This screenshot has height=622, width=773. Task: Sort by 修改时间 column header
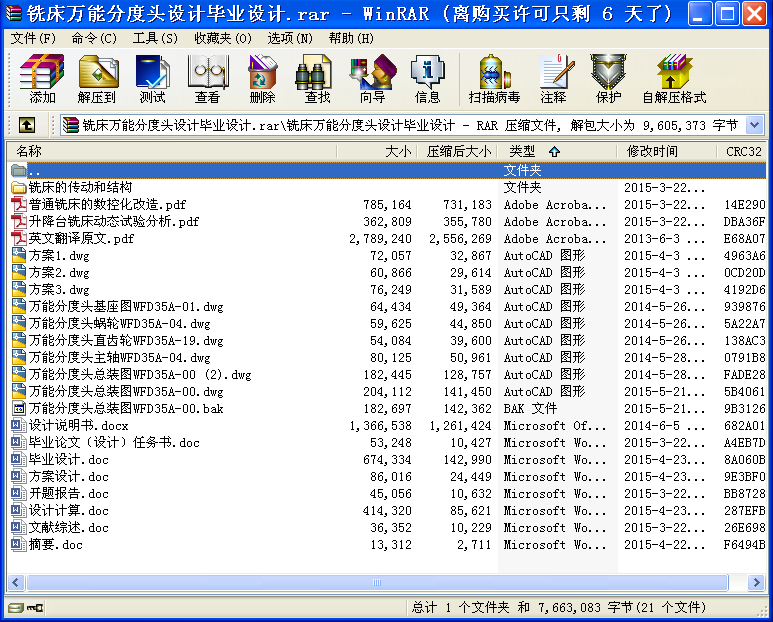[x=652, y=151]
